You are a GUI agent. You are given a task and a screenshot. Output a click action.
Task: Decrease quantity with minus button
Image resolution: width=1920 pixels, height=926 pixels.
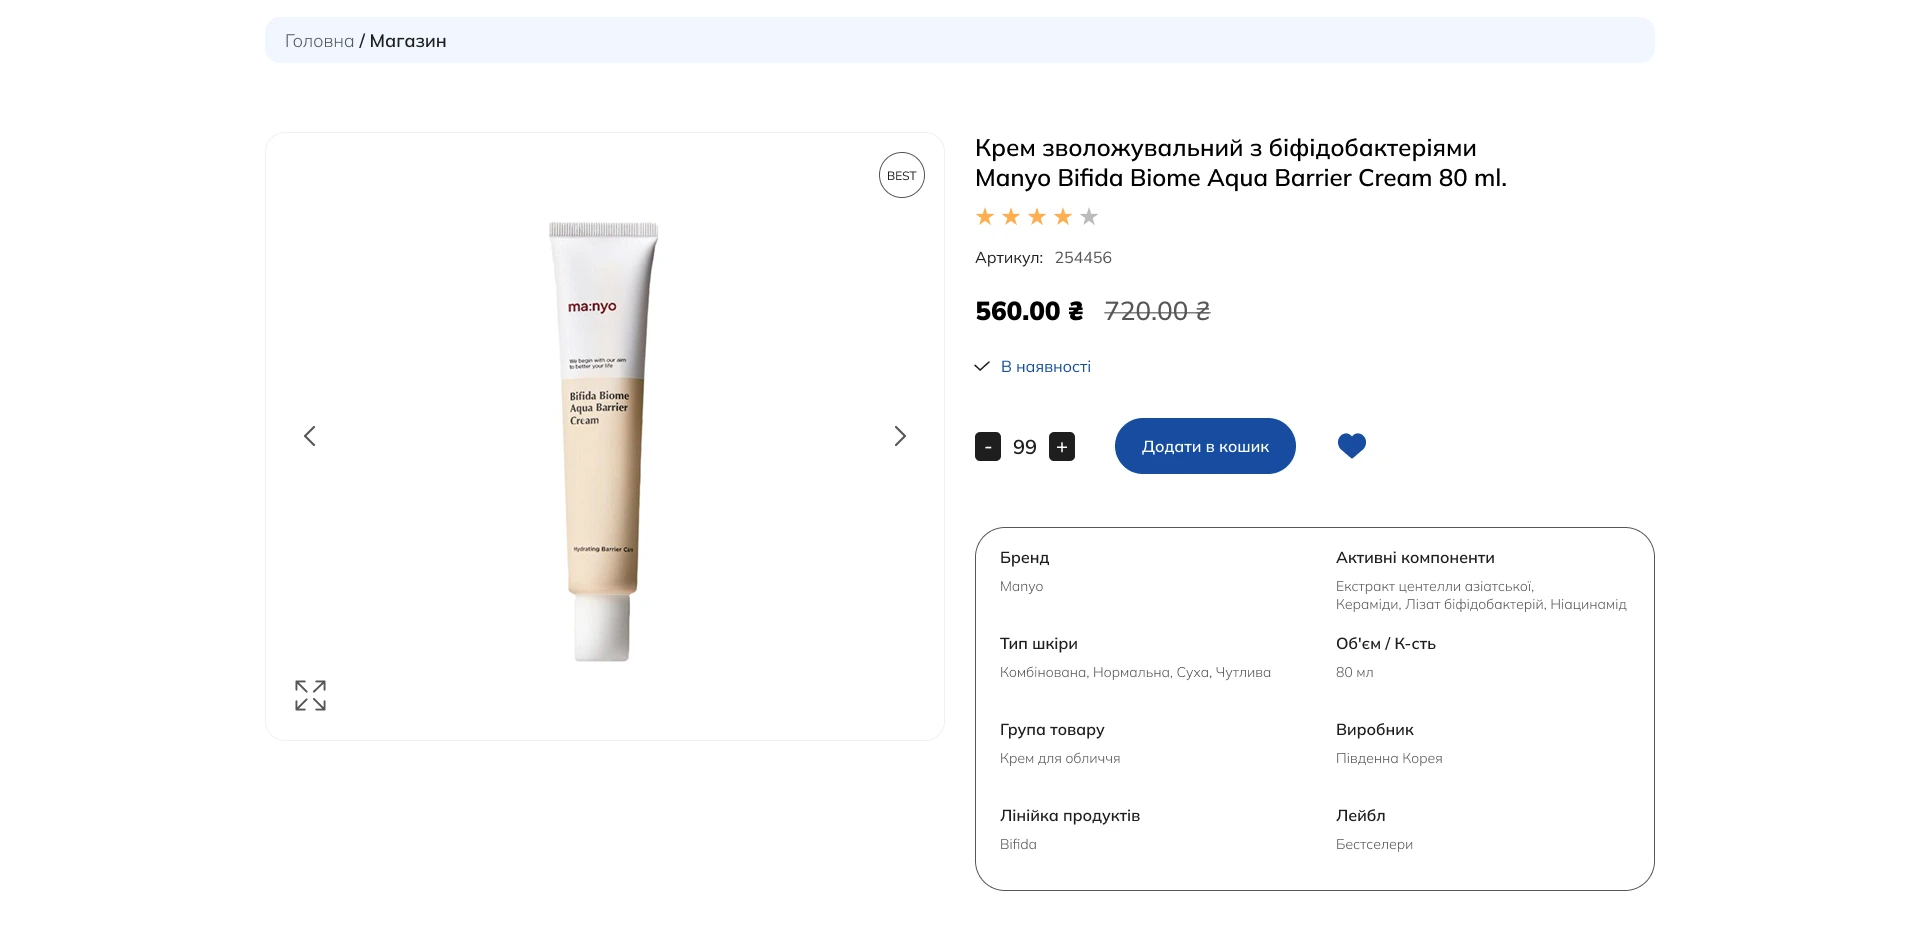click(x=988, y=447)
